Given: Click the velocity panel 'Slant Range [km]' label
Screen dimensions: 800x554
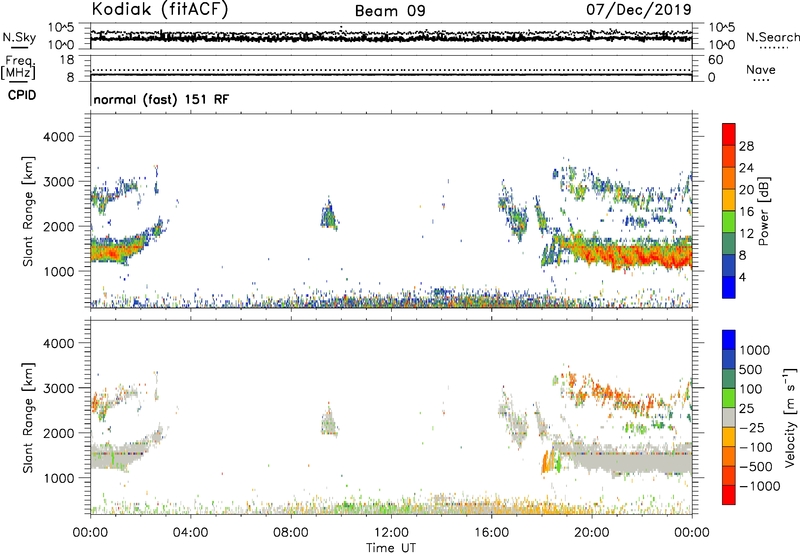Looking at the screenshot, I should point(28,418).
